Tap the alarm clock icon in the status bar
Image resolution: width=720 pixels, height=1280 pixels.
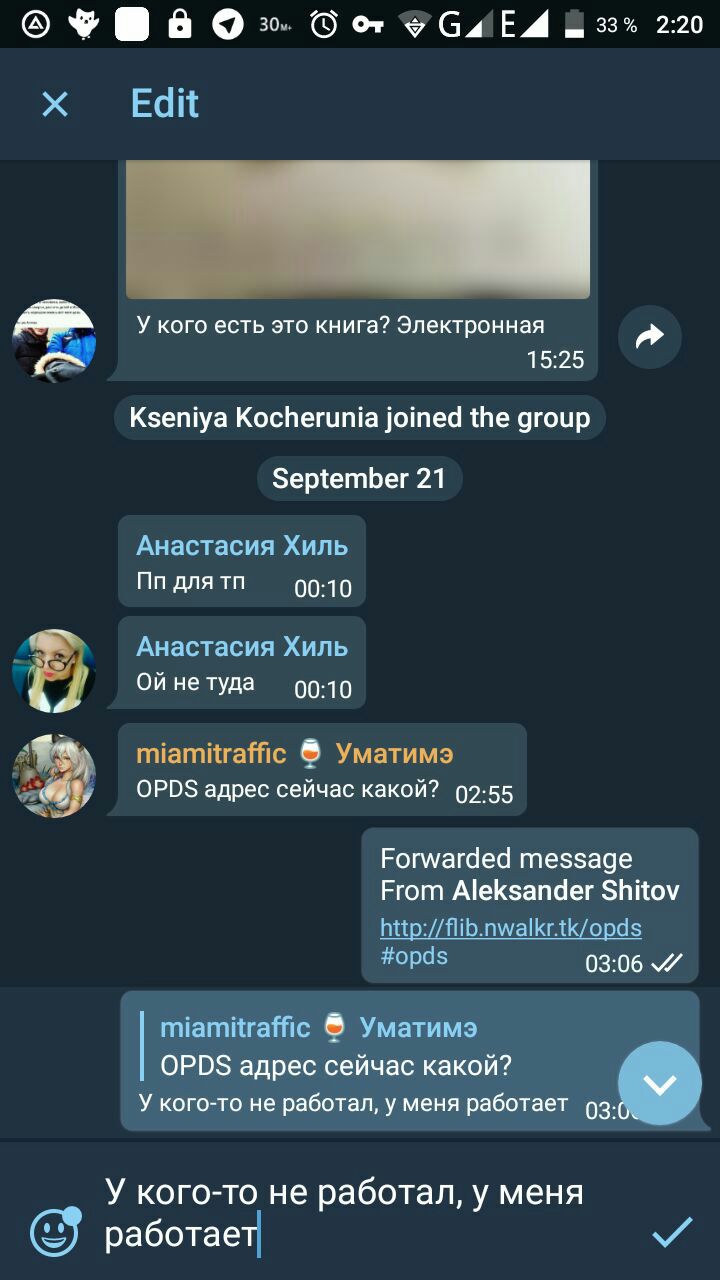(324, 25)
